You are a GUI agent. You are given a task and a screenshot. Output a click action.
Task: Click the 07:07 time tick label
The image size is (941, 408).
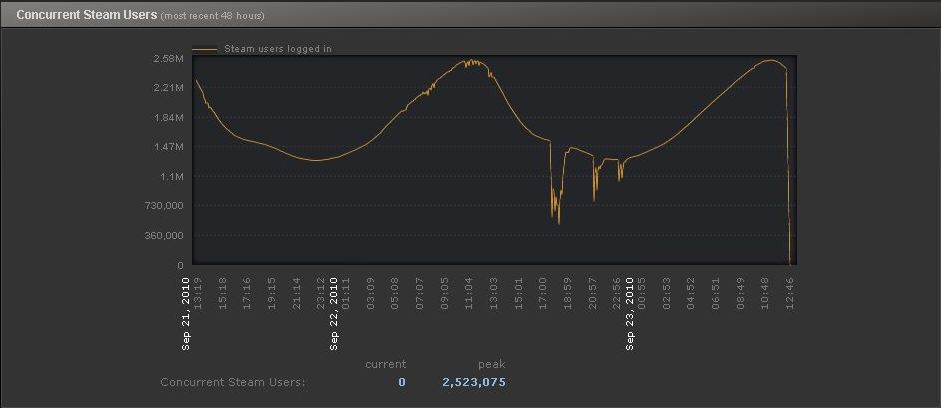point(419,293)
